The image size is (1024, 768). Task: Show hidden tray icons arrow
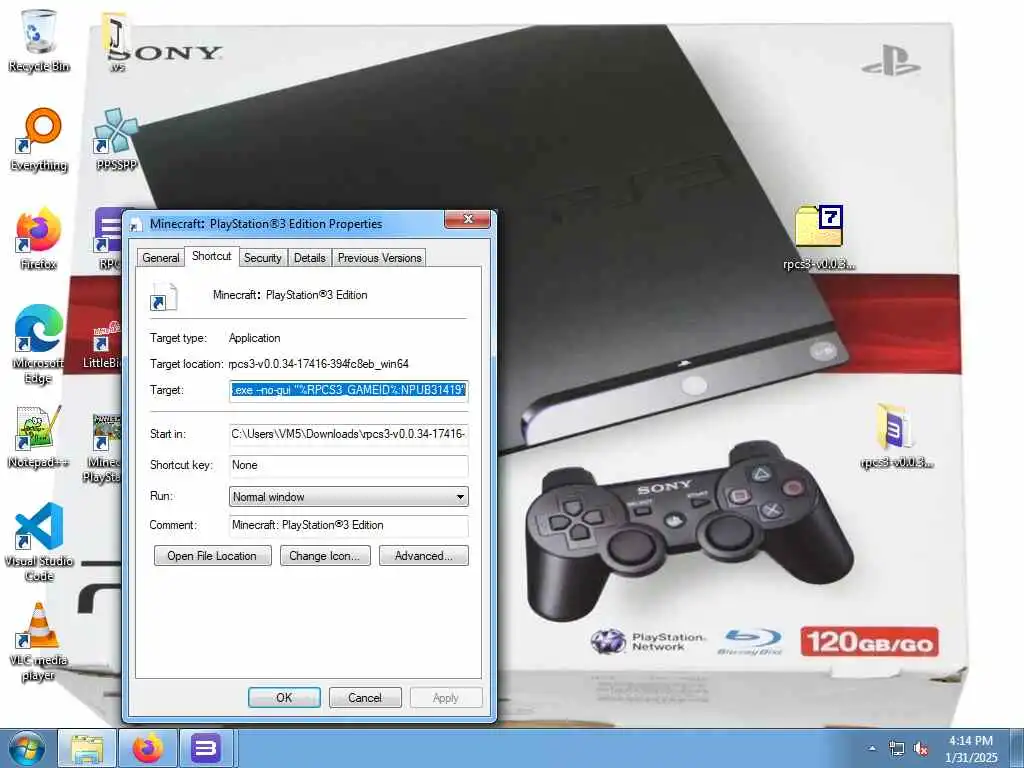(872, 748)
